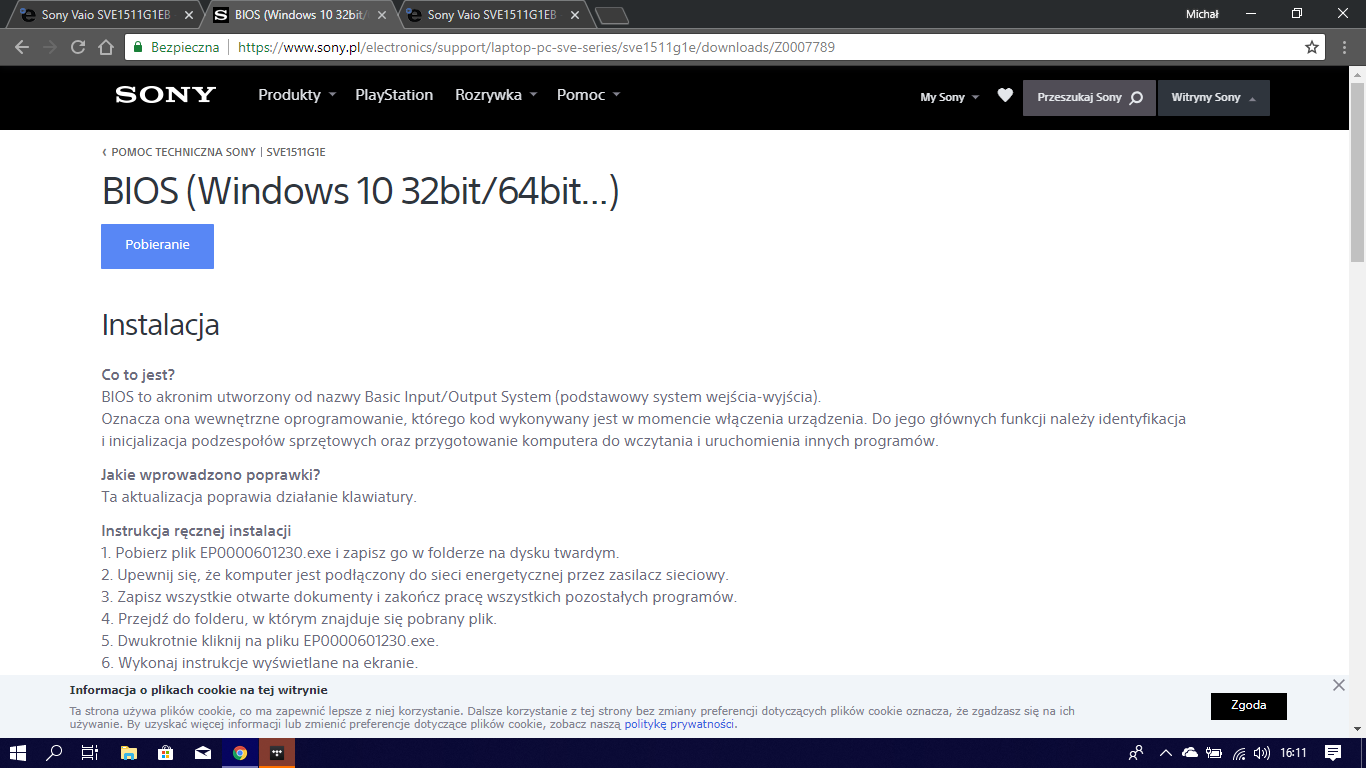Close the first Sony Vaio SVE1511G1EB tab
Image resolution: width=1366 pixels, height=768 pixels.
tap(190, 15)
